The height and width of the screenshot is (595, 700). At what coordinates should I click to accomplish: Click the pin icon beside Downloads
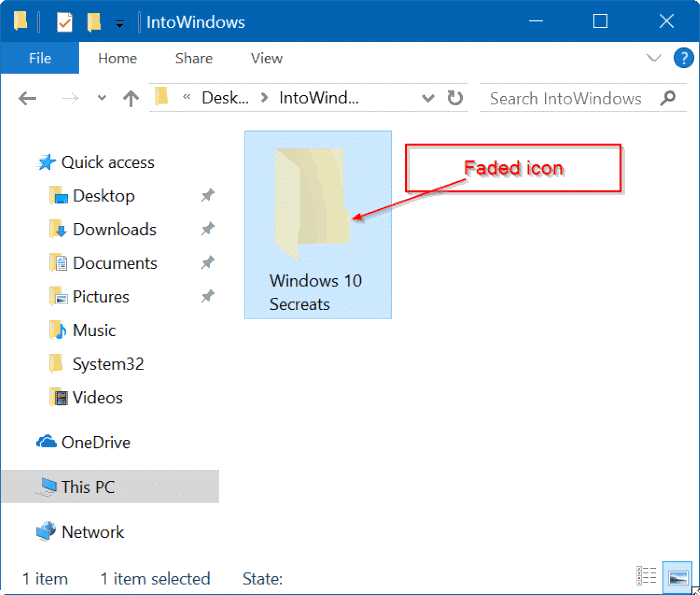click(x=207, y=229)
